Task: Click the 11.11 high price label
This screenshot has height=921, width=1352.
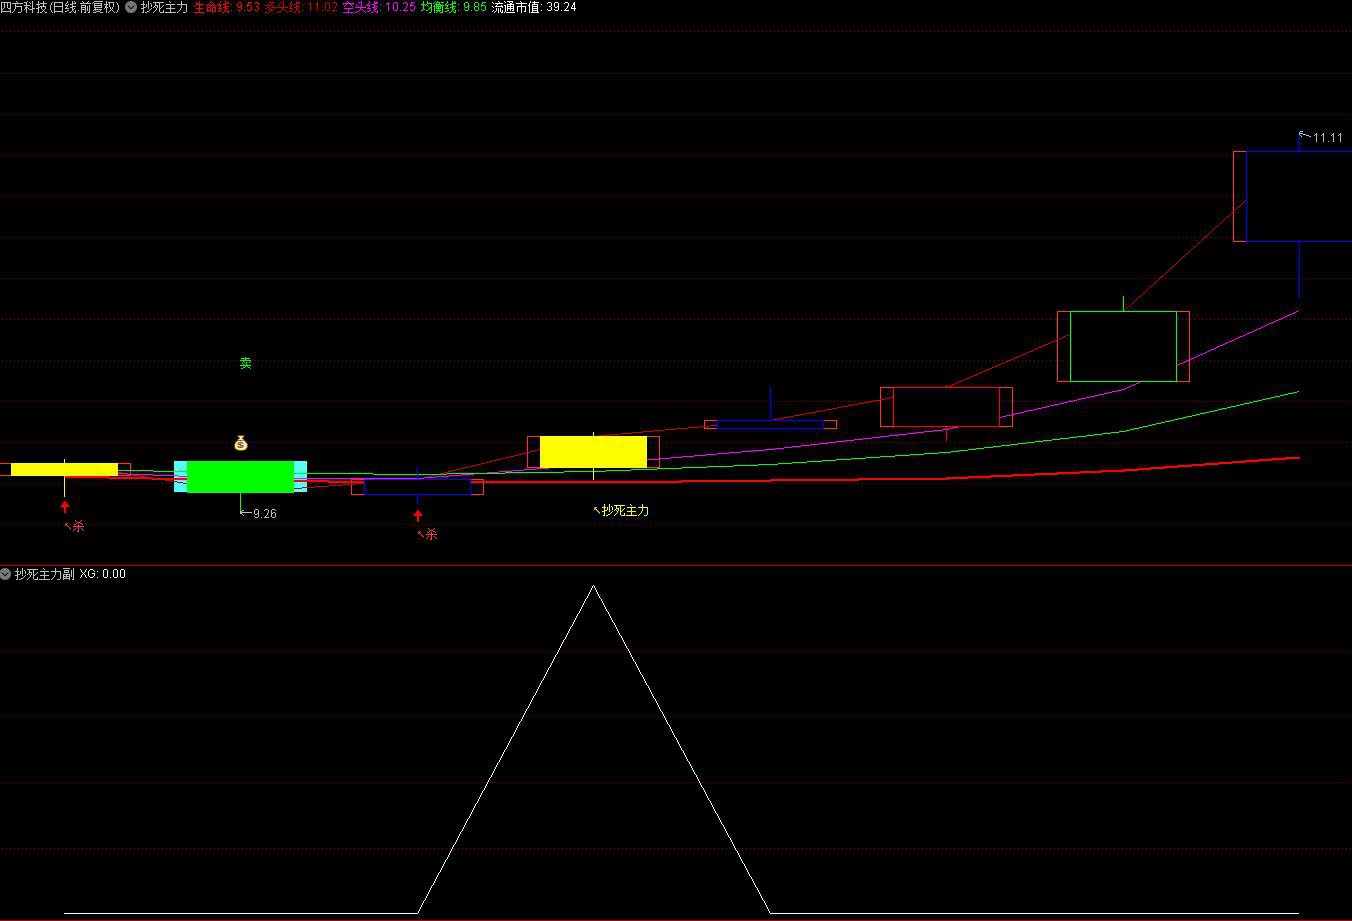Action: click(1328, 138)
